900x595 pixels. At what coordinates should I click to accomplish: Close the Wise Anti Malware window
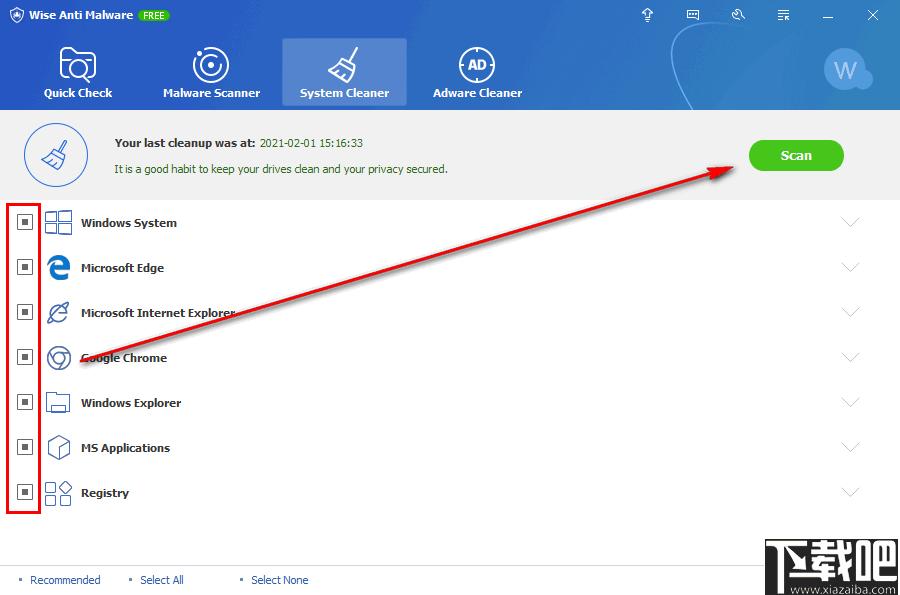pyautogui.click(x=872, y=15)
